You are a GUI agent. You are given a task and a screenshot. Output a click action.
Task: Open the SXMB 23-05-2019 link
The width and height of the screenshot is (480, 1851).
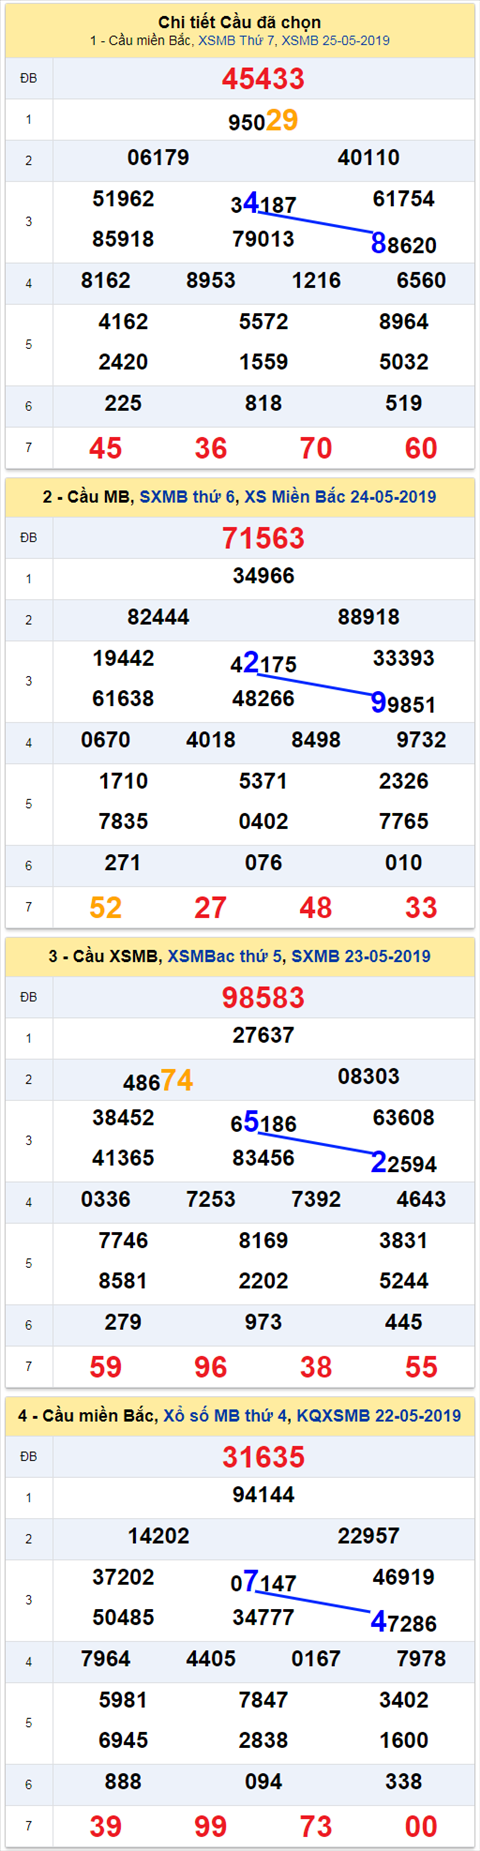361,957
